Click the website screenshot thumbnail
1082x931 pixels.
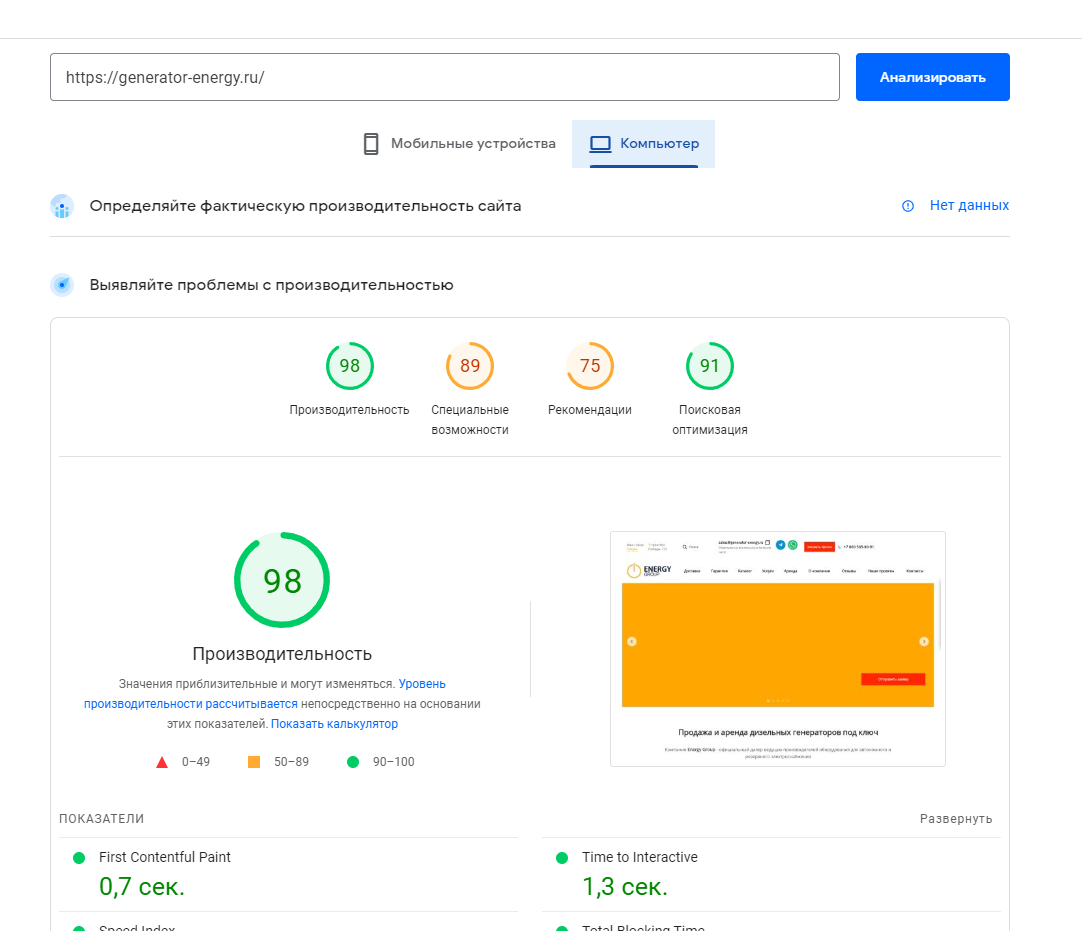pyautogui.click(x=777, y=649)
